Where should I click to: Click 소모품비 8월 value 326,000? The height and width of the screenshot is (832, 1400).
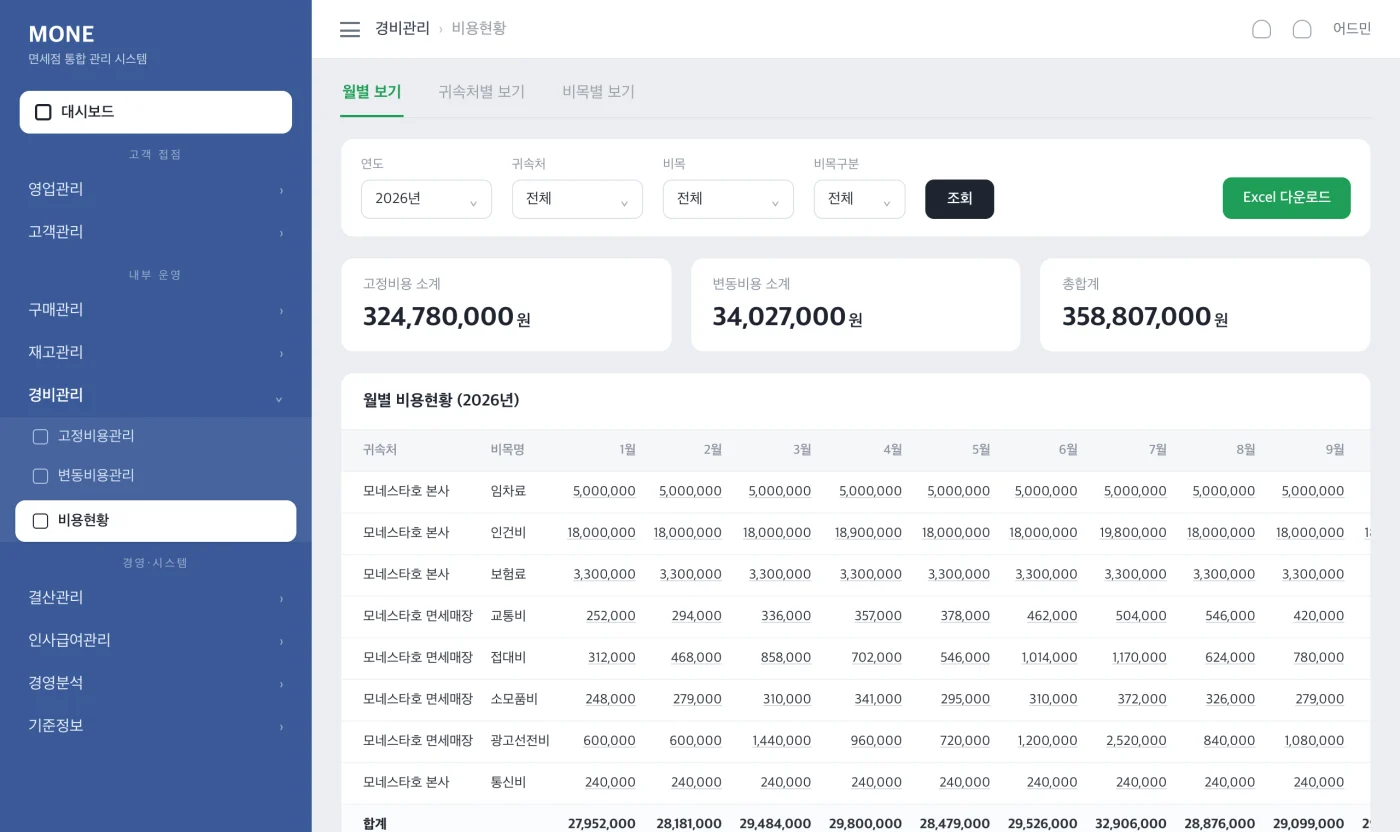1230,700
